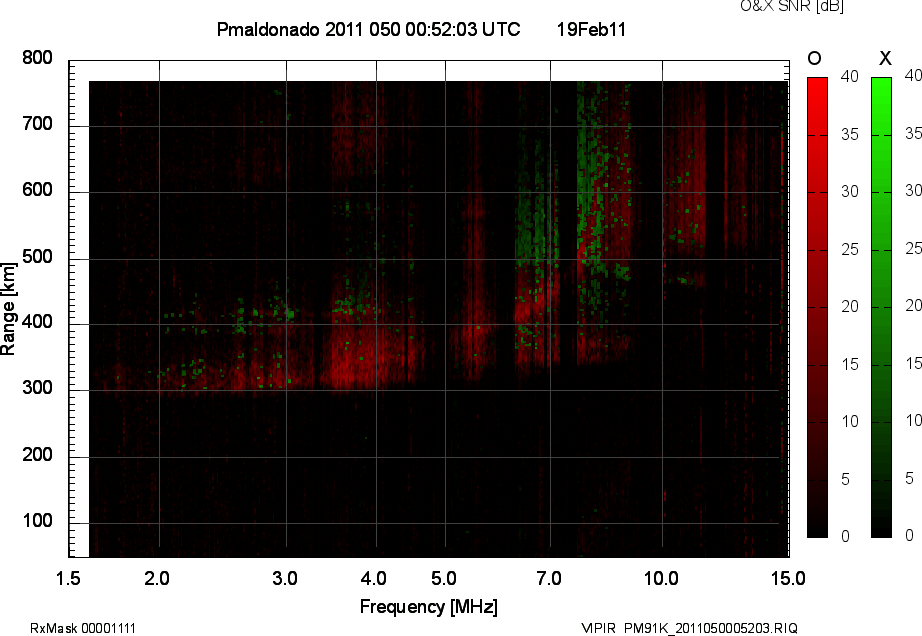This screenshot has height=636, width=922.
Task: Click the 35 dB tick of O scale
Action: [850, 135]
